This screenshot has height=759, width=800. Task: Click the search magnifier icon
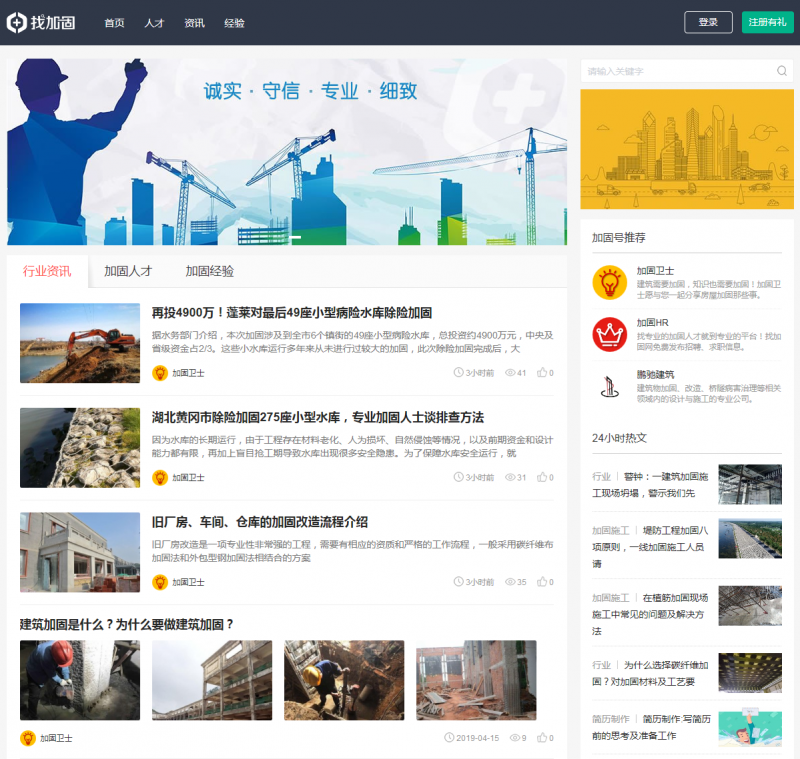[782, 71]
